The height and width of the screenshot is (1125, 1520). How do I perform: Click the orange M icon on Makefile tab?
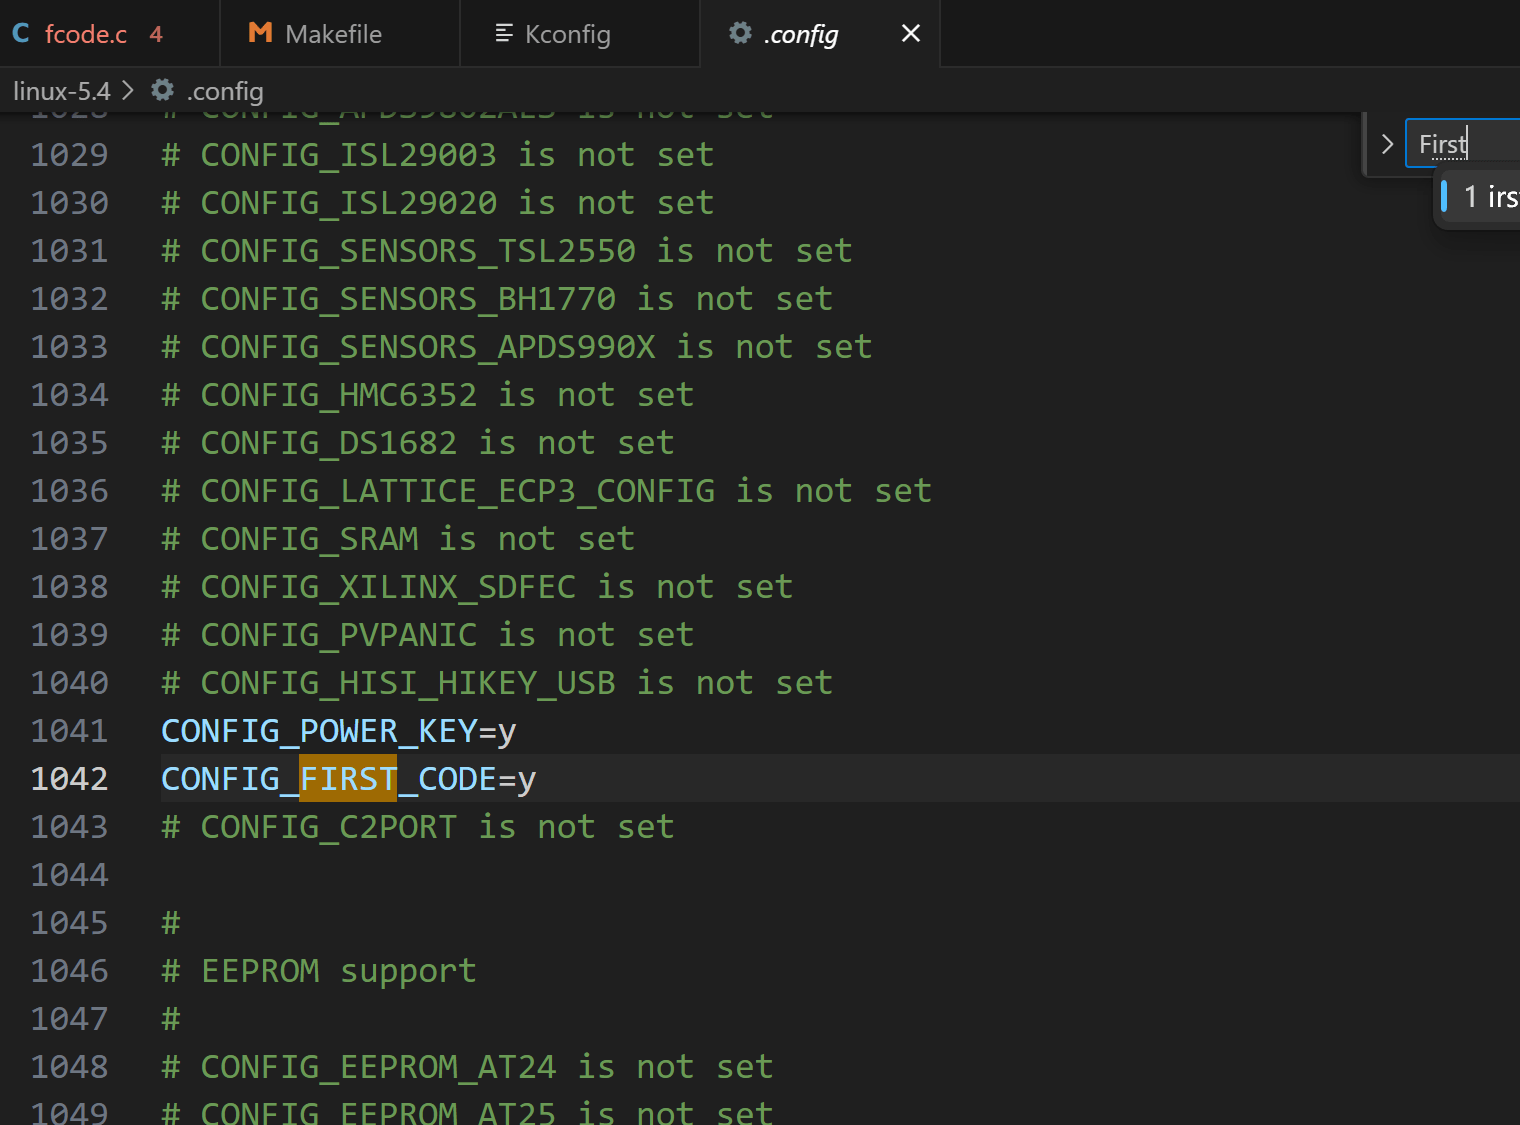260,33
